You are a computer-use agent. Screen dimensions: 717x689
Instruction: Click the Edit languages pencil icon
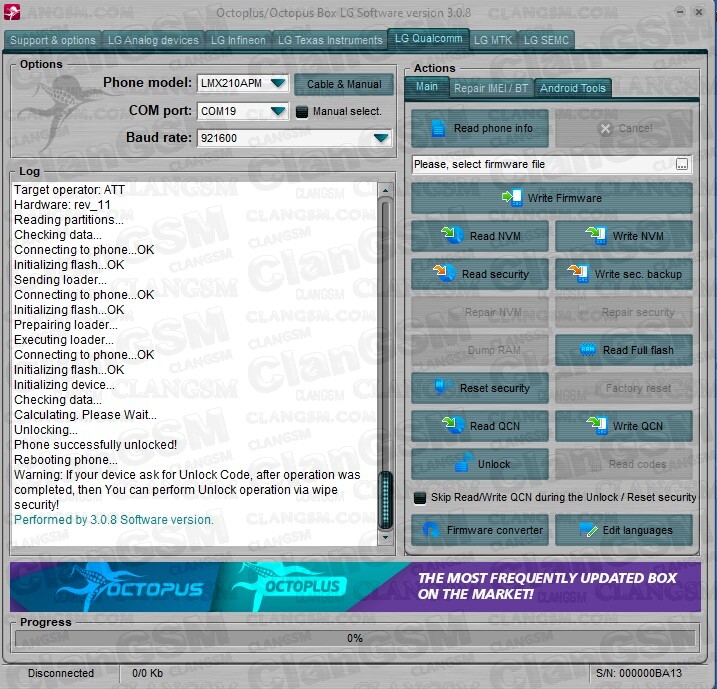coord(588,530)
